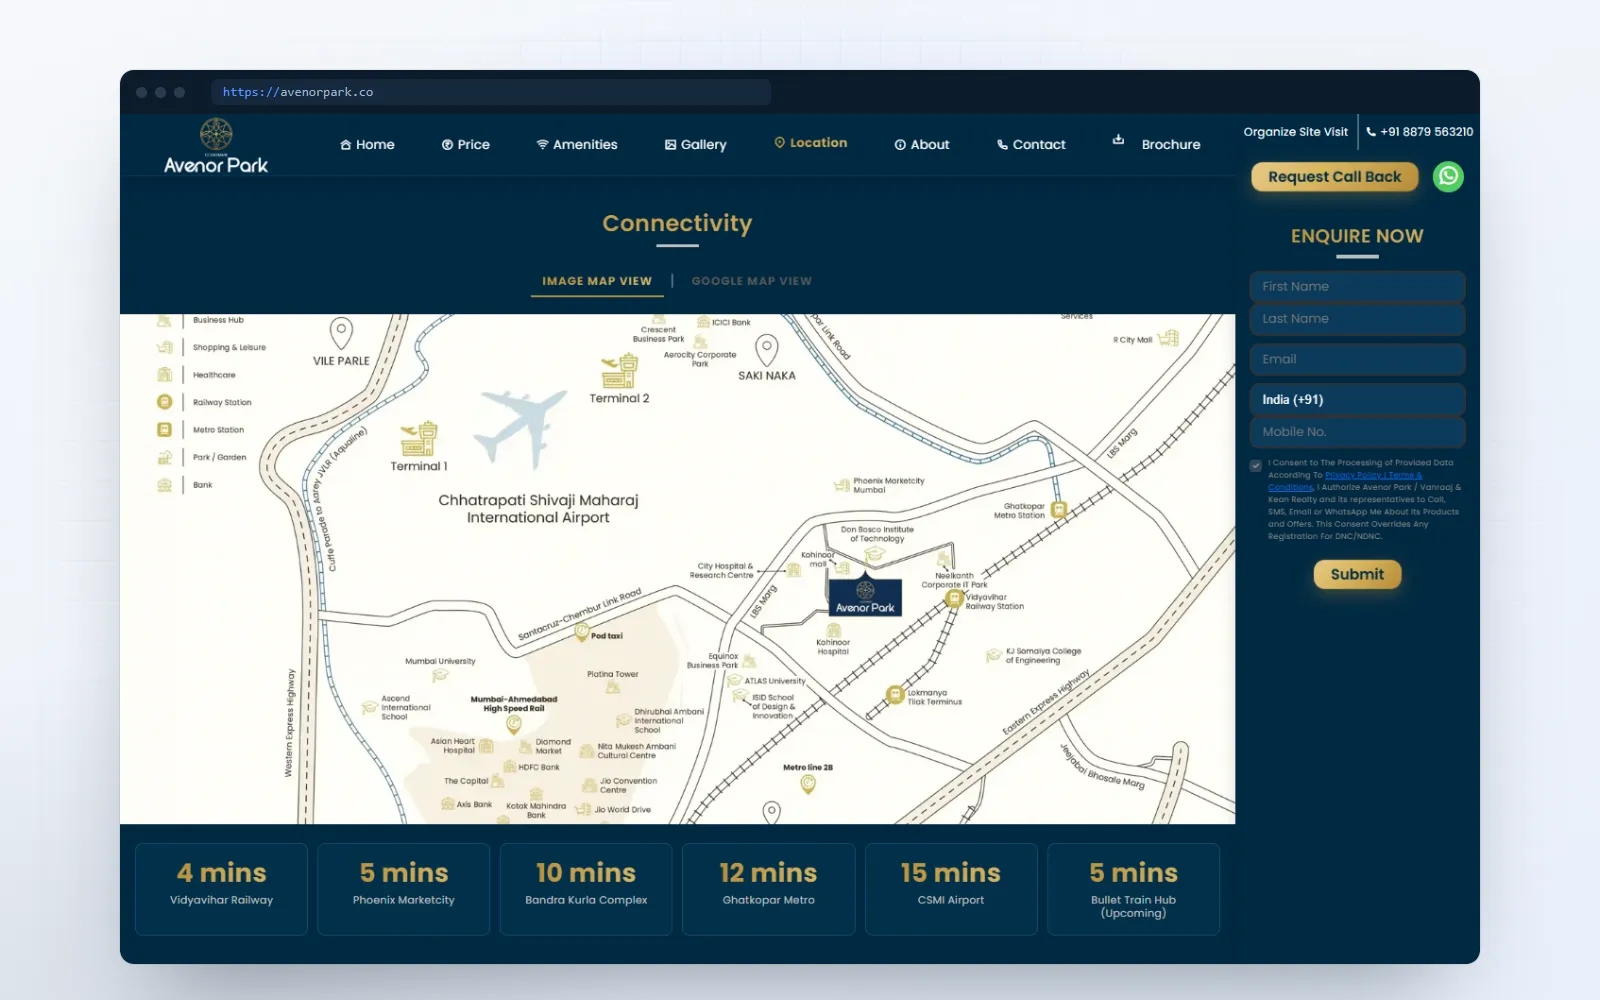The image size is (1600, 1000).
Task: Click the Avenor Park logo in header
Action: pyautogui.click(x=216, y=146)
